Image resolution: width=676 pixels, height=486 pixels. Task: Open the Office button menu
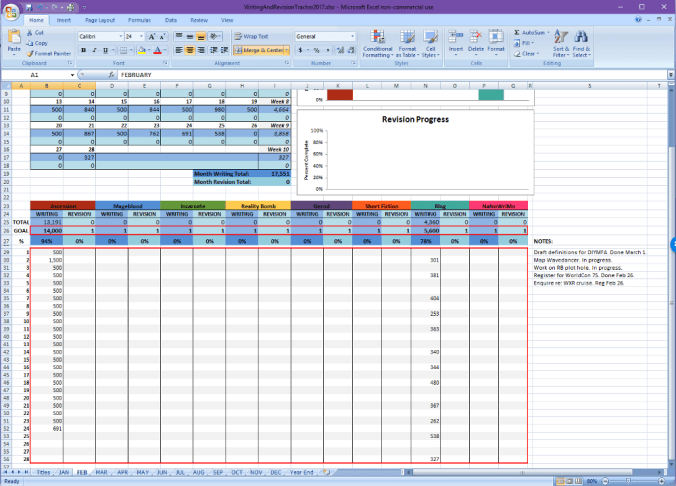(x=11, y=11)
